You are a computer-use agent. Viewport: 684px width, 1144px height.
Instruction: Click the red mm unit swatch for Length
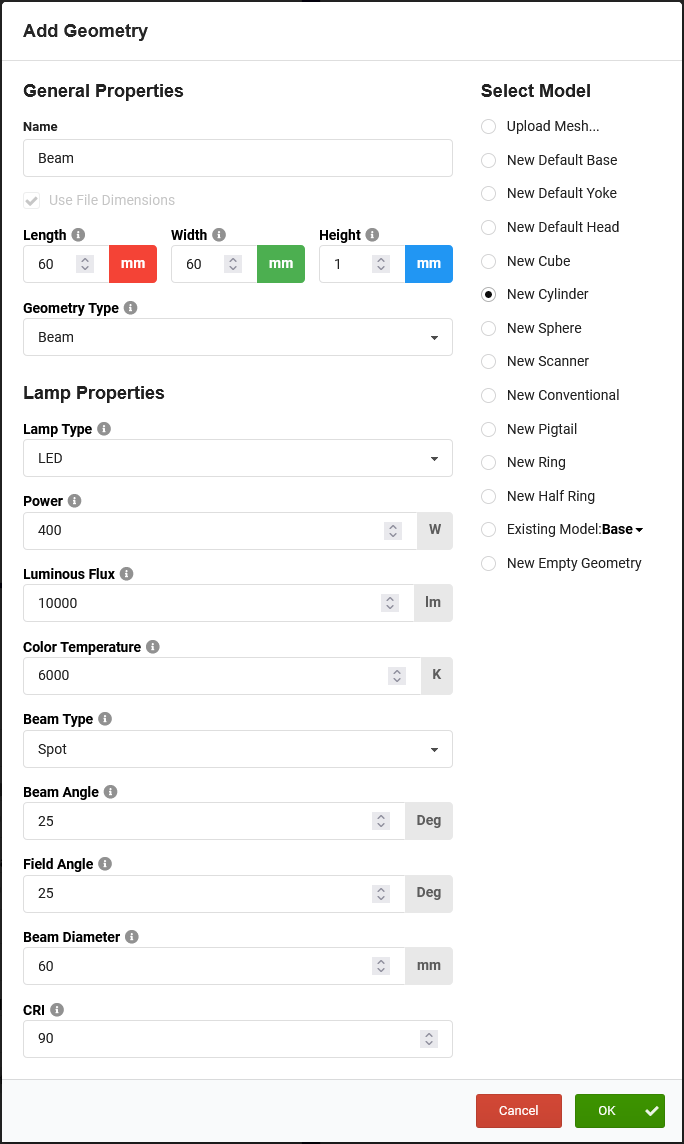(133, 264)
